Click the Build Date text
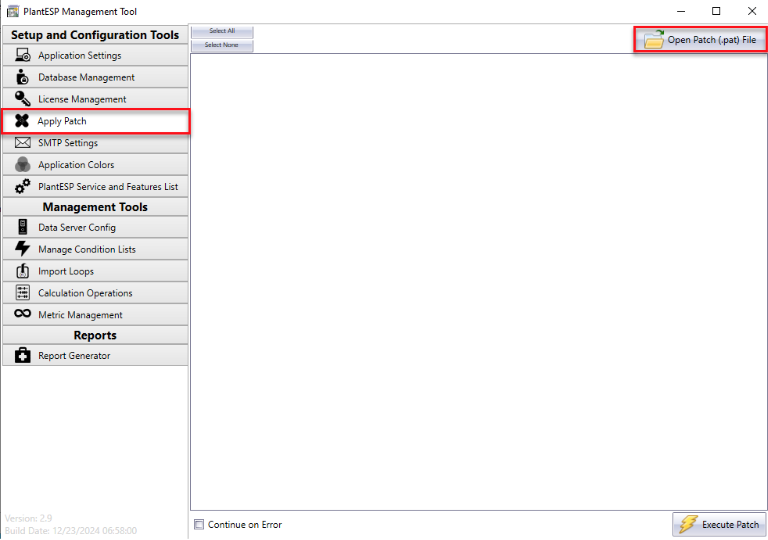The image size is (768, 540). pyautogui.click(x=71, y=531)
